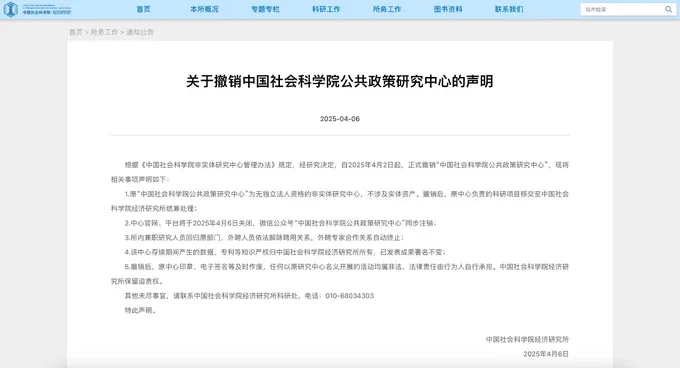Click the closing line 特此声明
This screenshot has height=368, width=680.
140,310
